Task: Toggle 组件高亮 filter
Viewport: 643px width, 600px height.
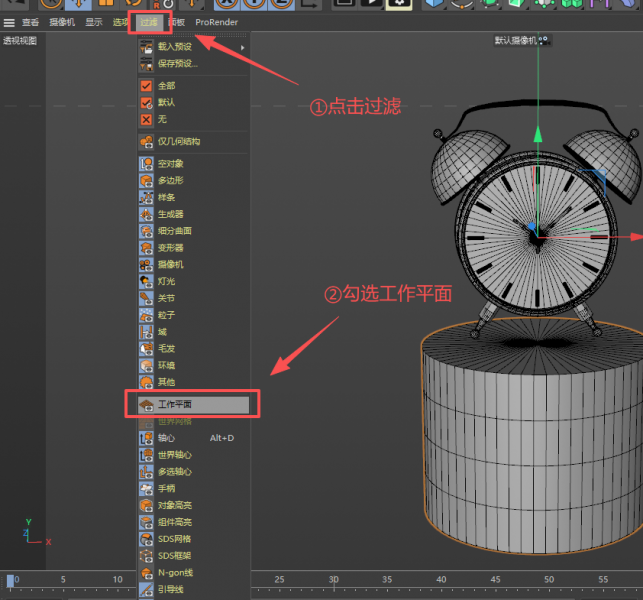Action: (193, 522)
